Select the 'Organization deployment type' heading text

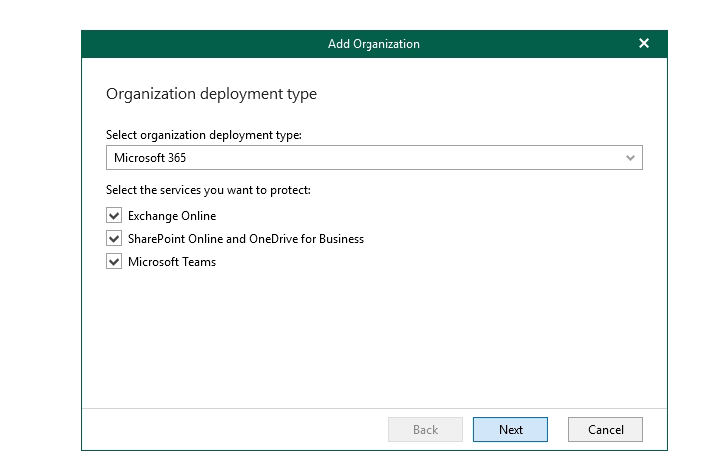click(211, 94)
